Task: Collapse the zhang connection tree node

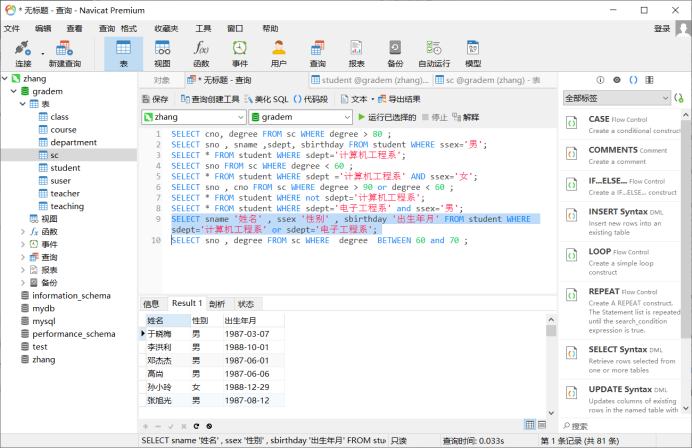Action: point(5,79)
